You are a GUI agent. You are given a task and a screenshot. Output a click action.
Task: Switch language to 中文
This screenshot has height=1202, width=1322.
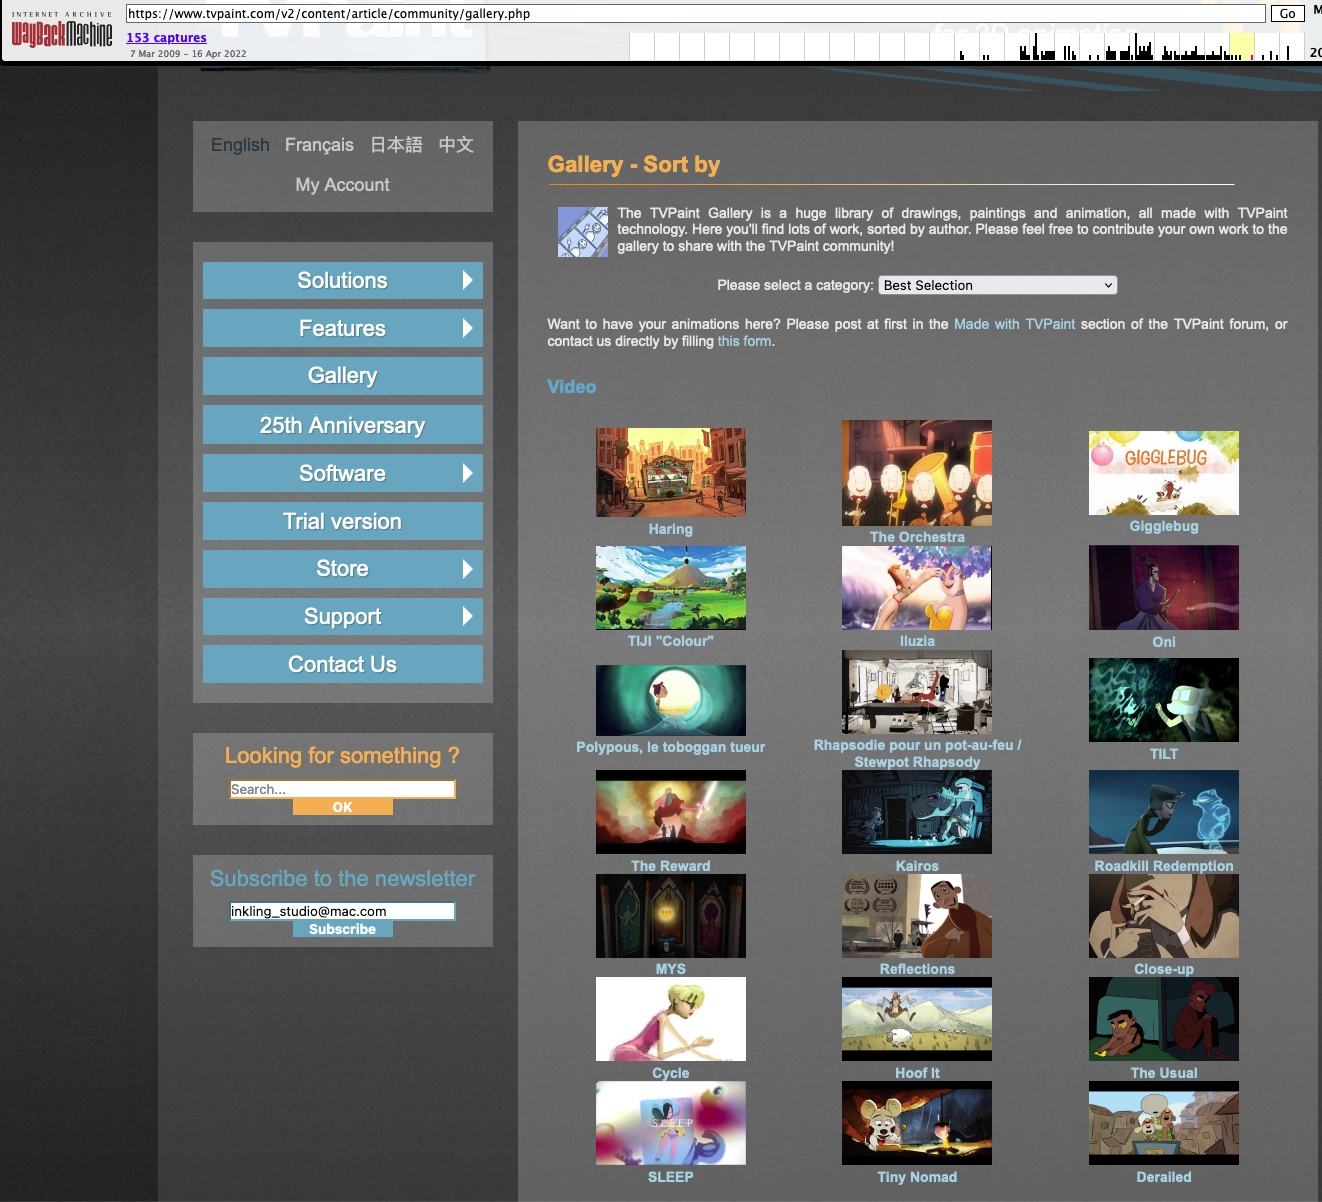click(456, 145)
